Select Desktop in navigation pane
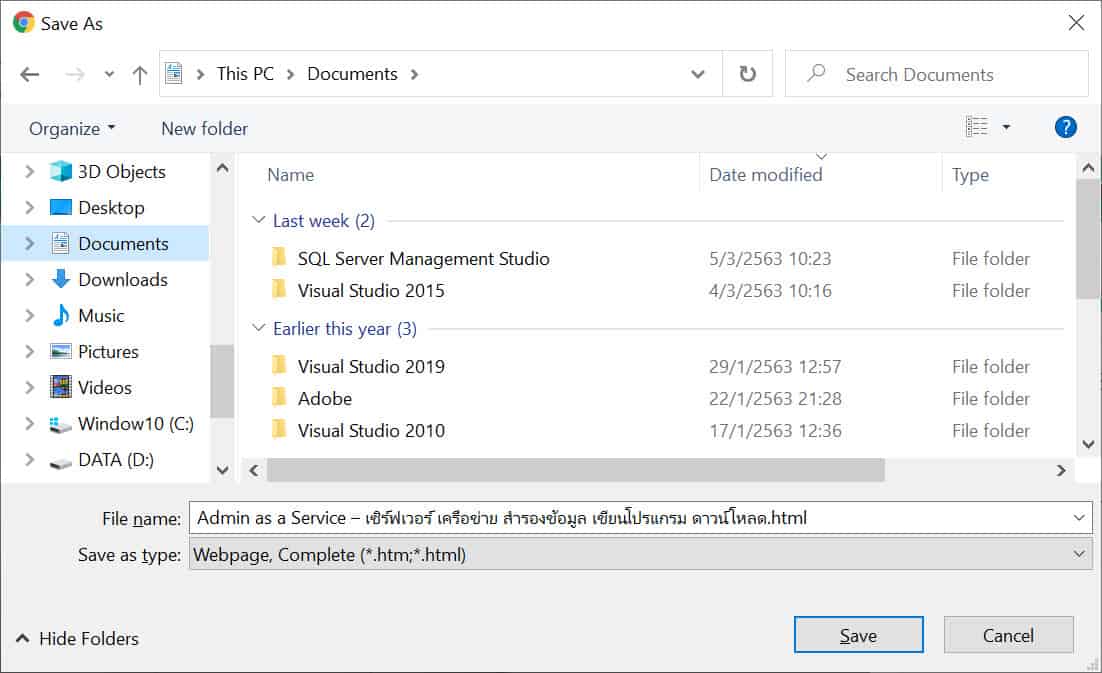Screen dimensions: 1102x673 [x=111, y=207]
